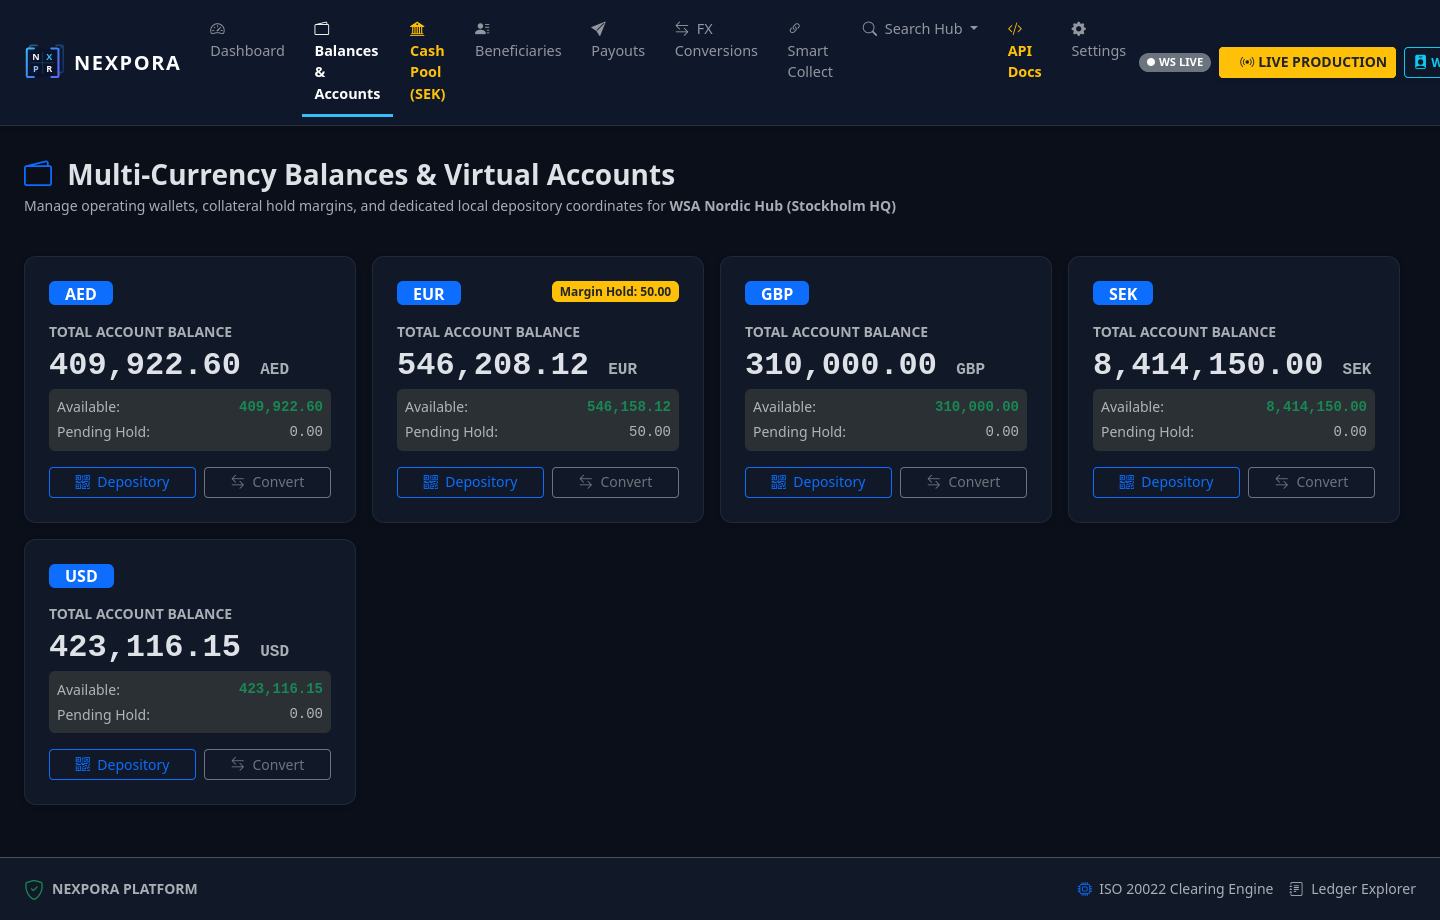Go to Payouts via the paper plane icon
Viewport: 1440px width, 920px height.
pos(598,29)
